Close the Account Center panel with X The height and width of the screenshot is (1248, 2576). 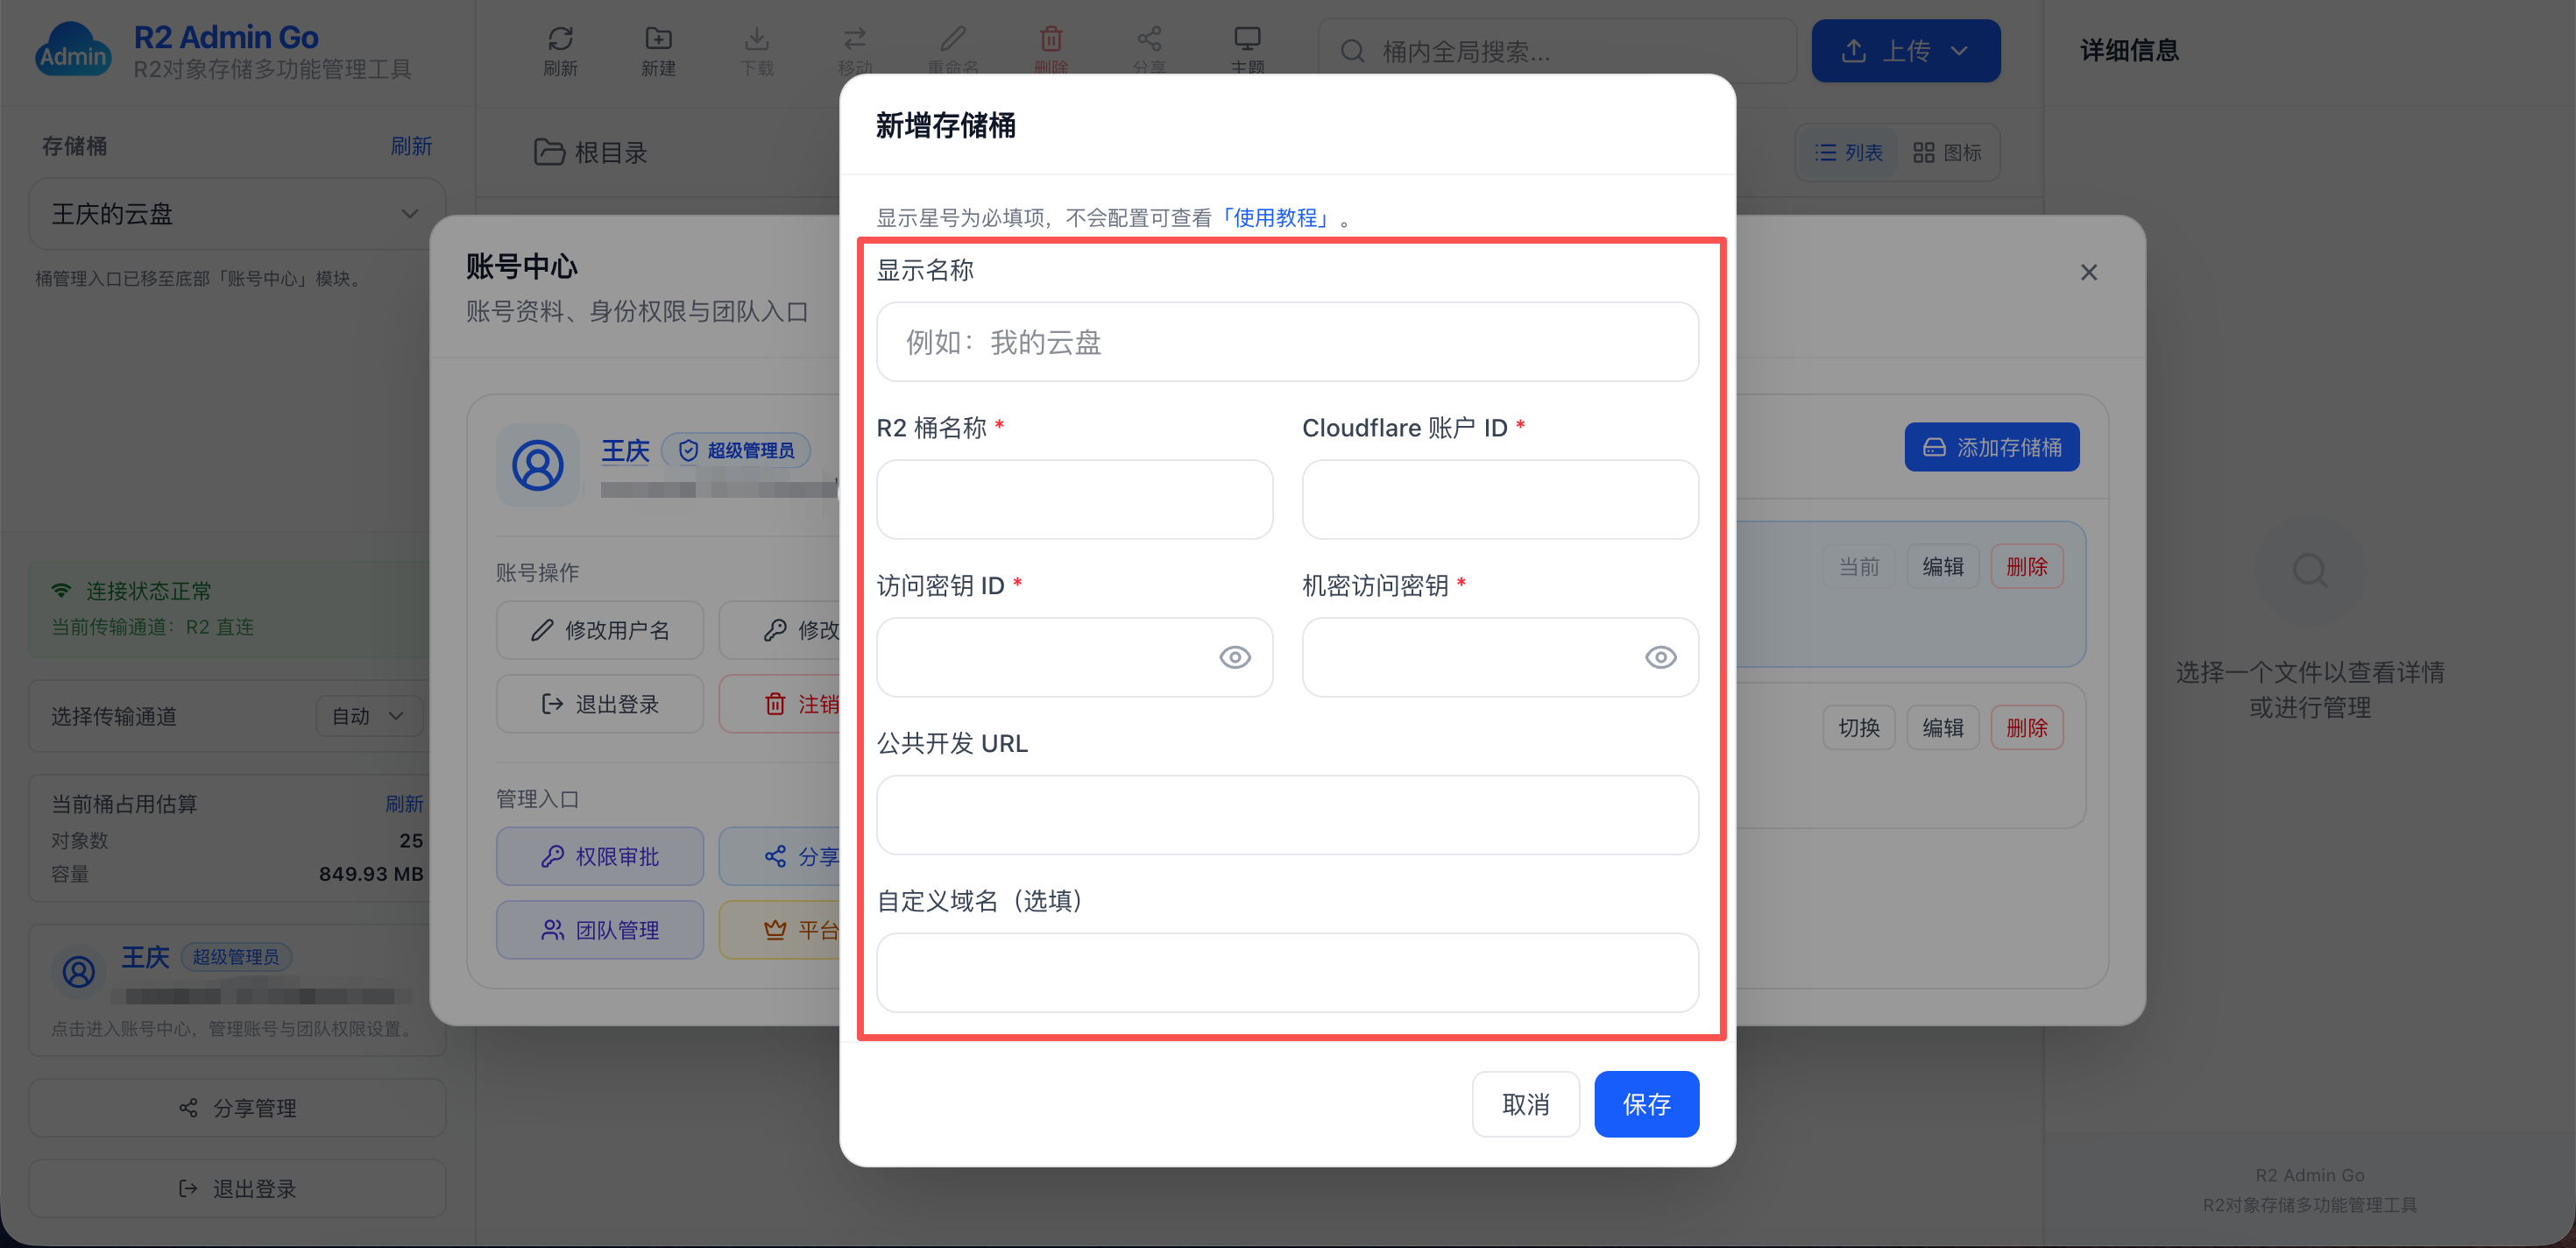point(2088,272)
